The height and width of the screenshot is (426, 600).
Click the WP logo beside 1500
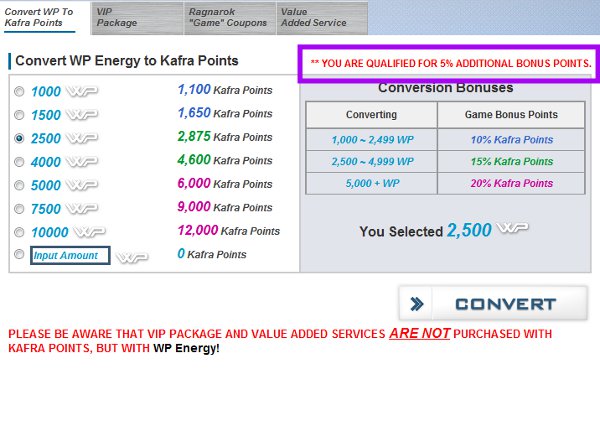tap(82, 115)
